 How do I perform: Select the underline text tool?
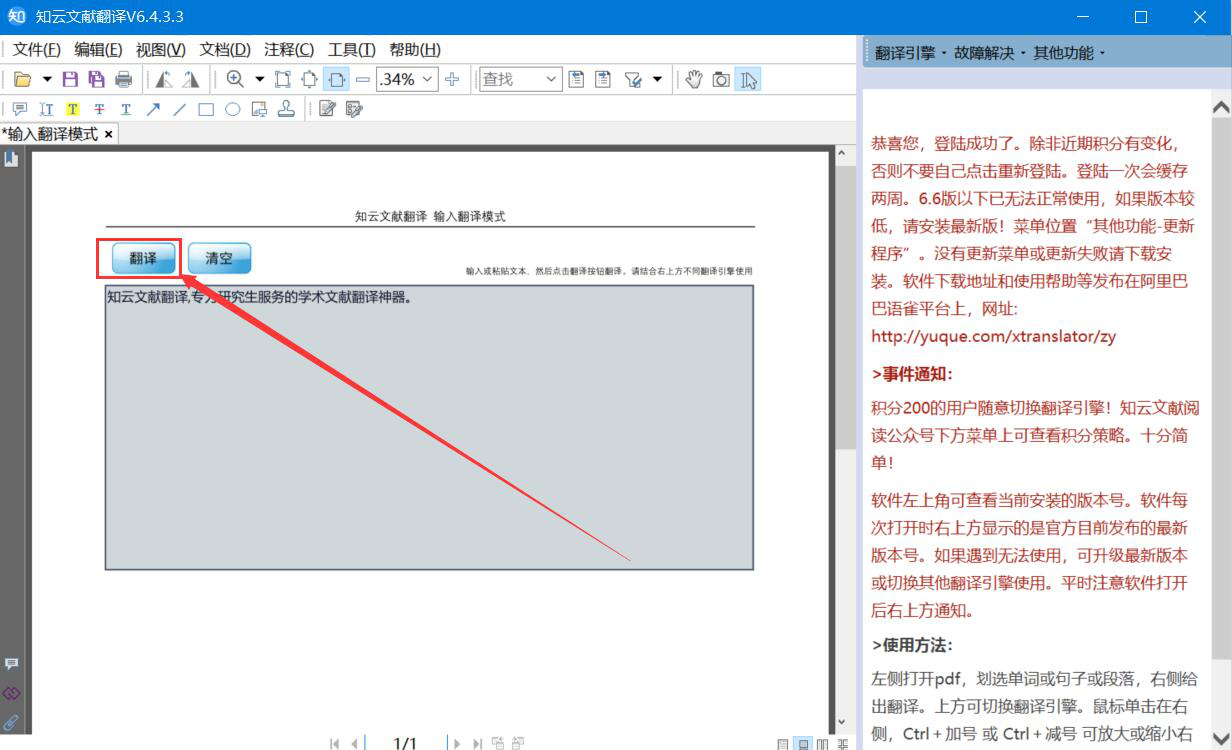[126, 109]
